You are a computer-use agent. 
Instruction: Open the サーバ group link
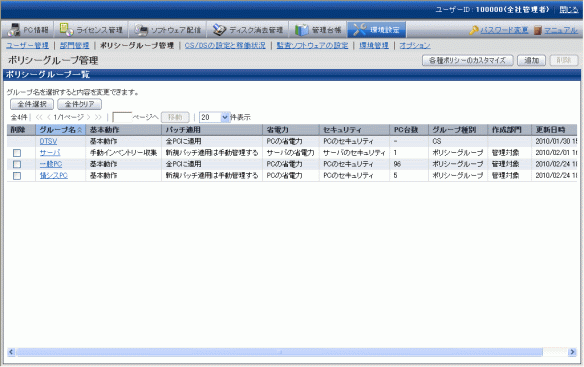50,153
